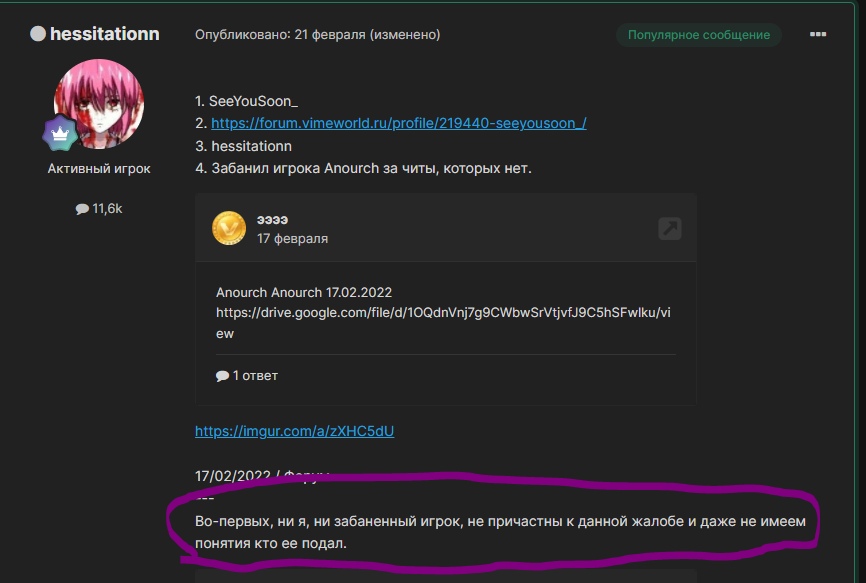
Task: Click the "17 февраля" quote date
Action: pos(292,239)
